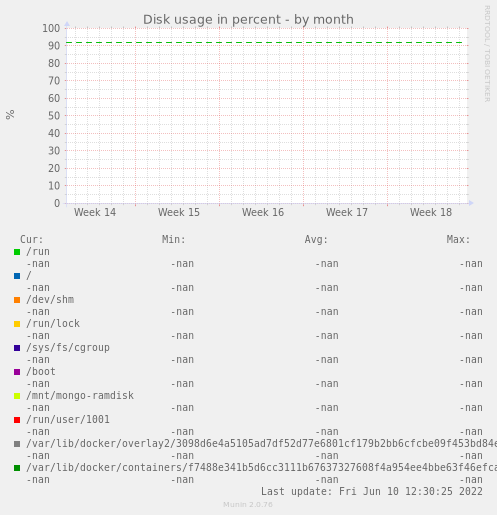This screenshot has width=497, height=515.
Task: Click the Week 14 axis label
Action: 95,212
